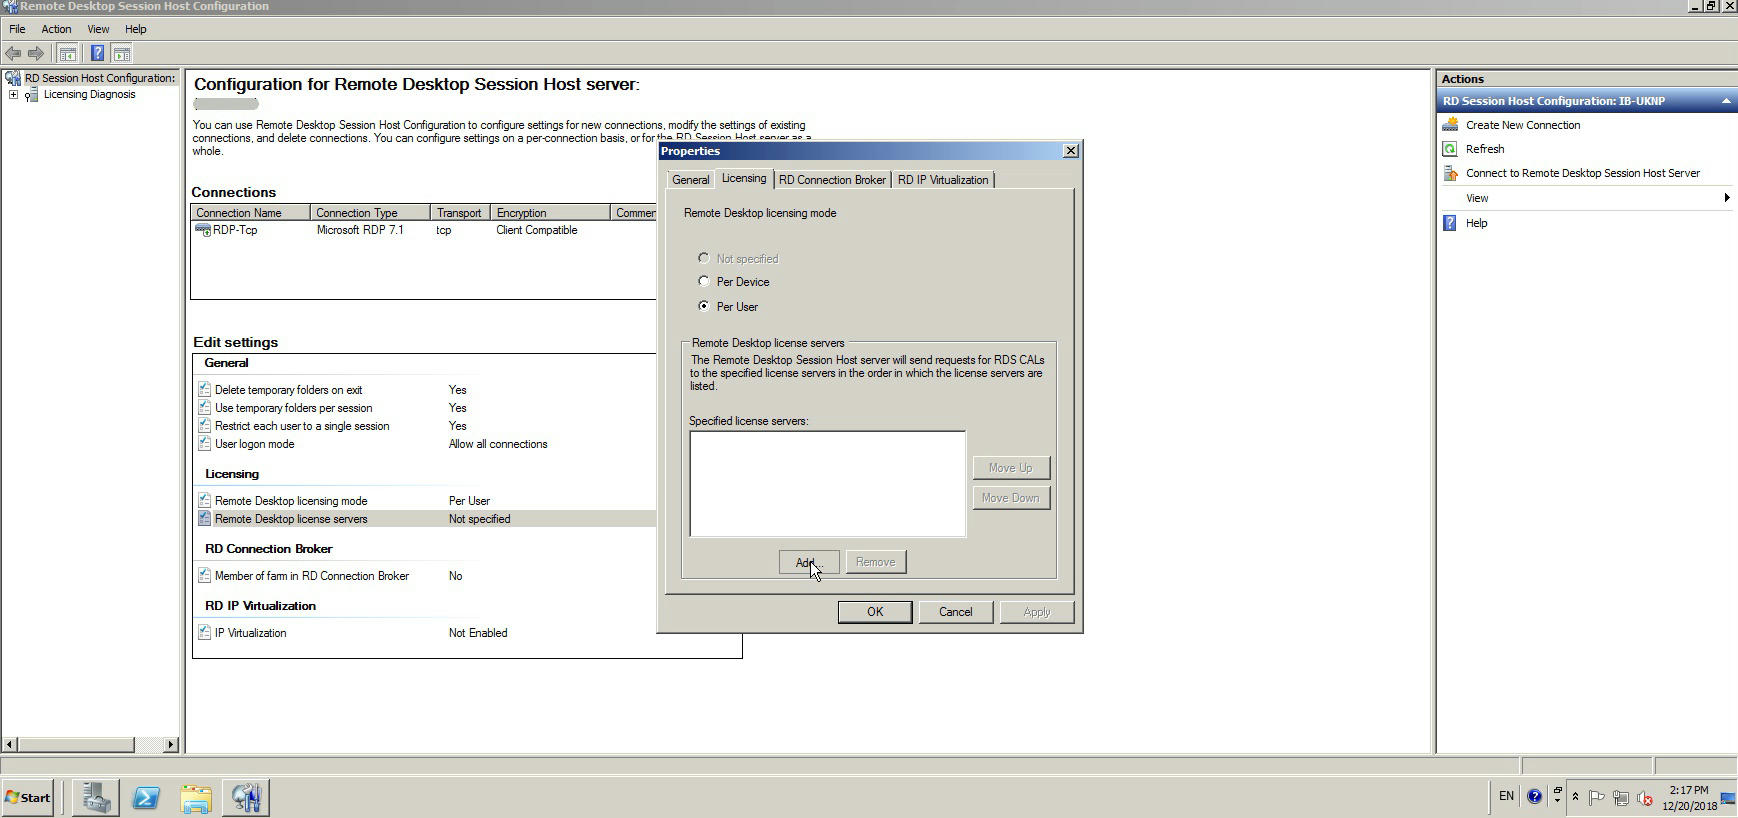Open Server Manager from the taskbar
The width and height of the screenshot is (1738, 818).
coord(96,798)
